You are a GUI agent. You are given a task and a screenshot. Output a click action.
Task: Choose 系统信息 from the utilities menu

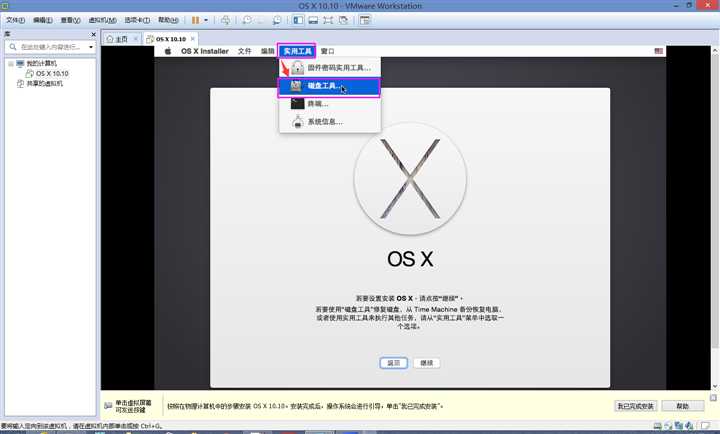pyautogui.click(x=330, y=122)
